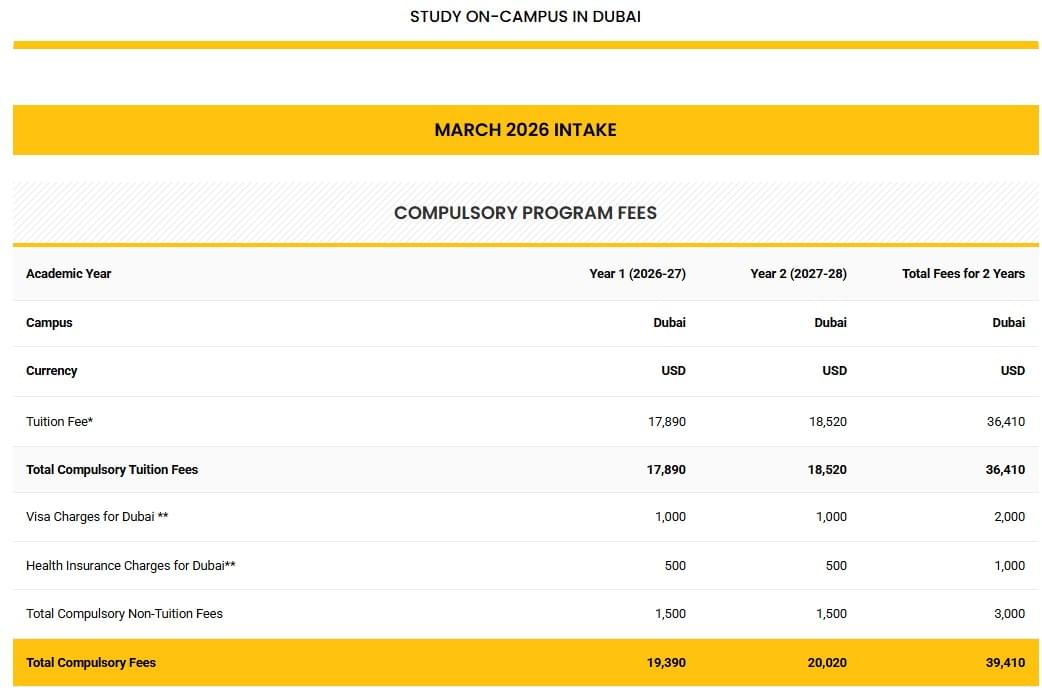Expand the March 2026 Intake banner
1042x695 pixels.
[x=525, y=130]
